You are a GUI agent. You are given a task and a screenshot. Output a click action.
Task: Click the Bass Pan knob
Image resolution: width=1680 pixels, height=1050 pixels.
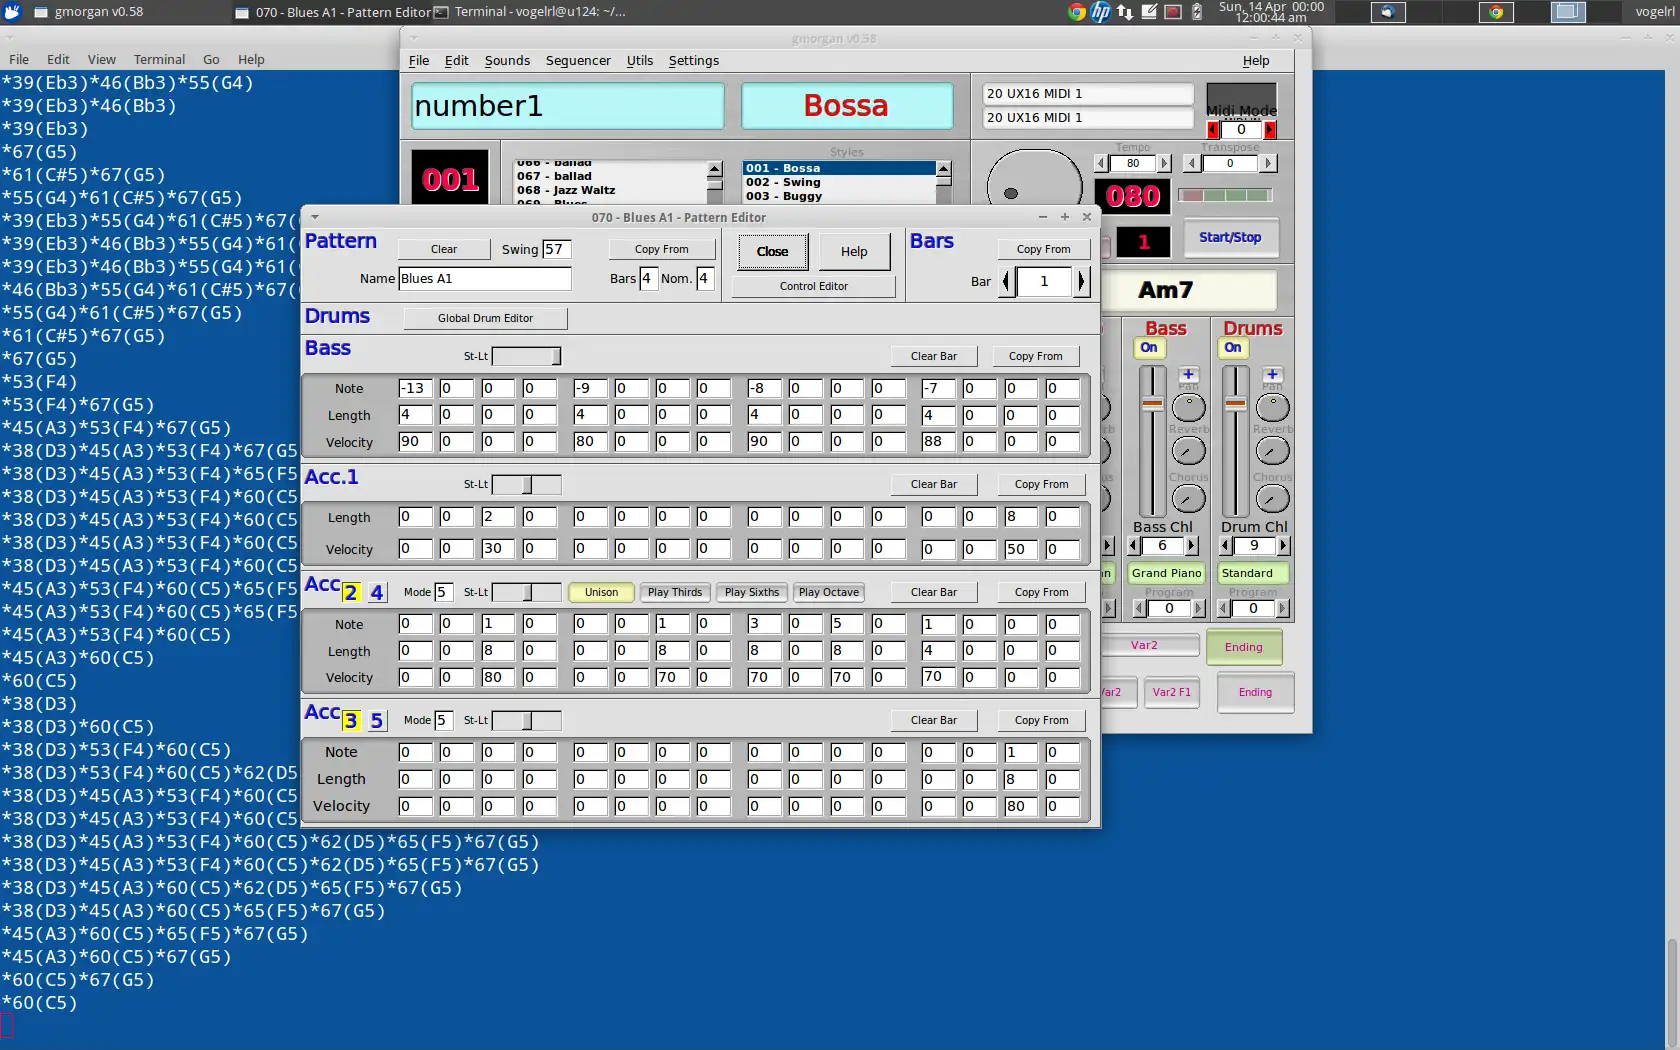[x=1188, y=407]
